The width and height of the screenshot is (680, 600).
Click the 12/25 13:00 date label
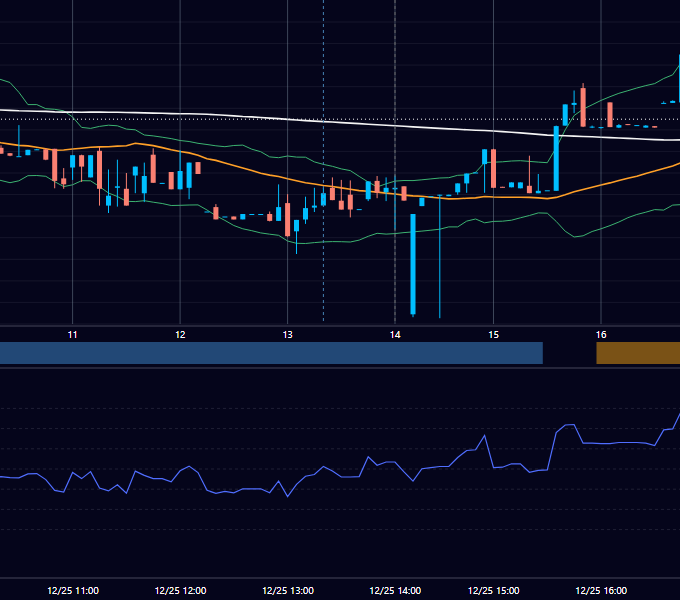coord(288,590)
